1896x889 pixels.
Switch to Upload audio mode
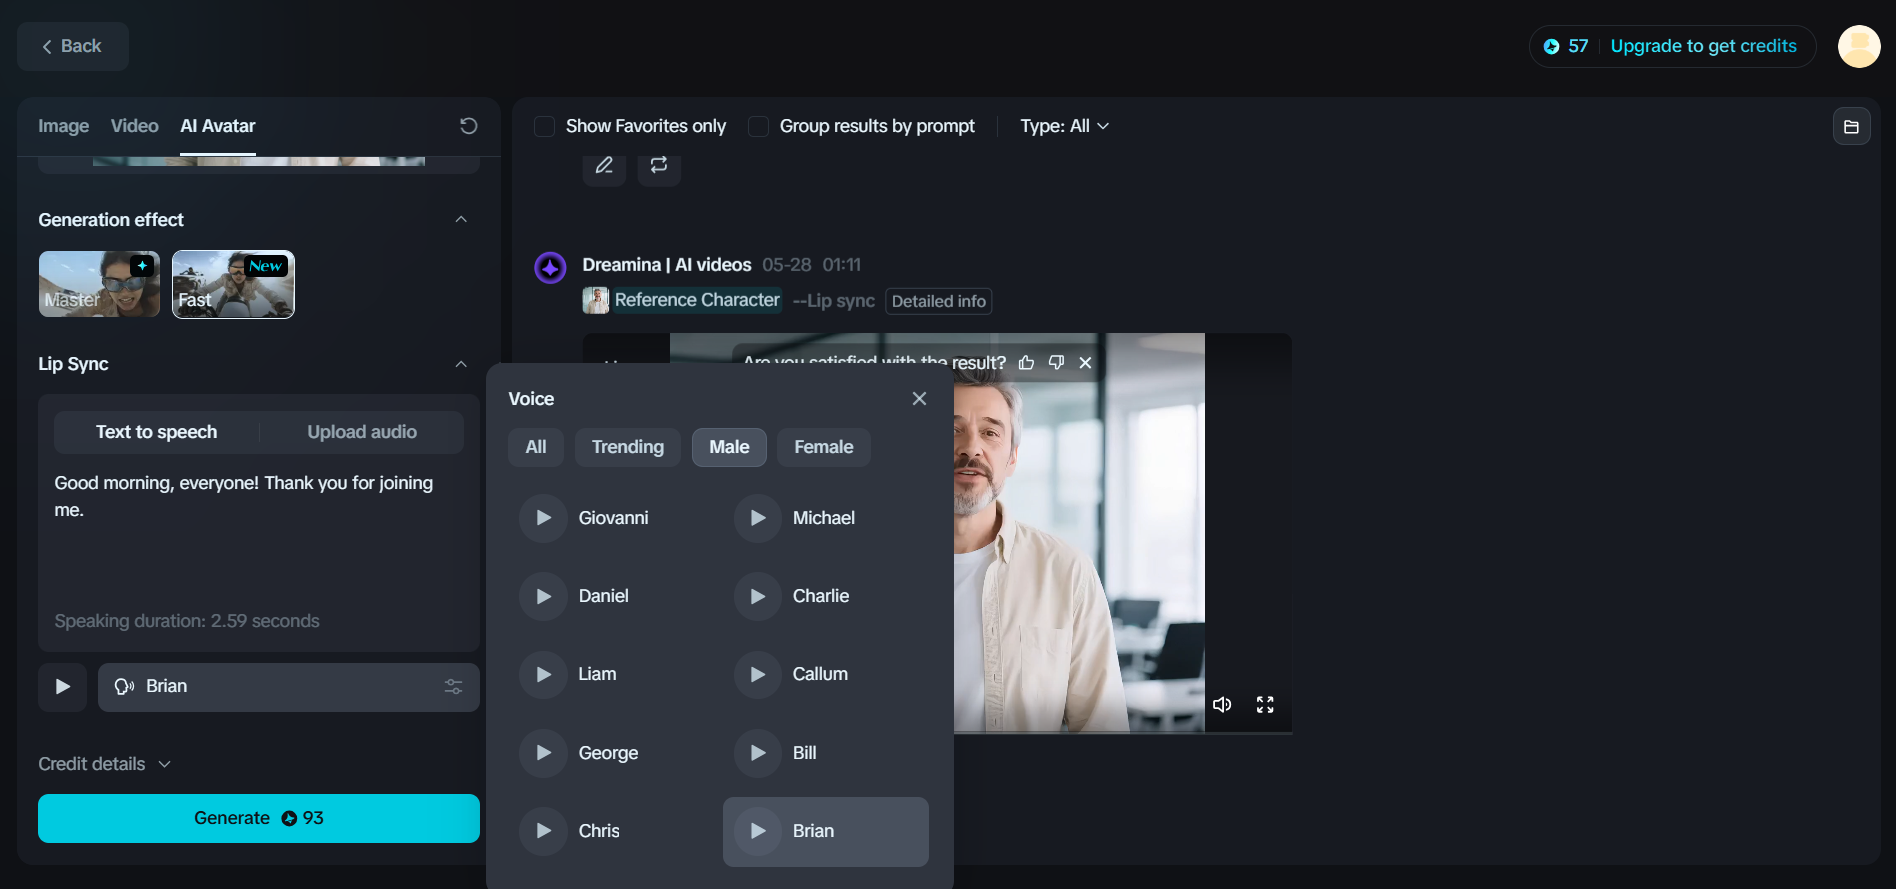362,432
